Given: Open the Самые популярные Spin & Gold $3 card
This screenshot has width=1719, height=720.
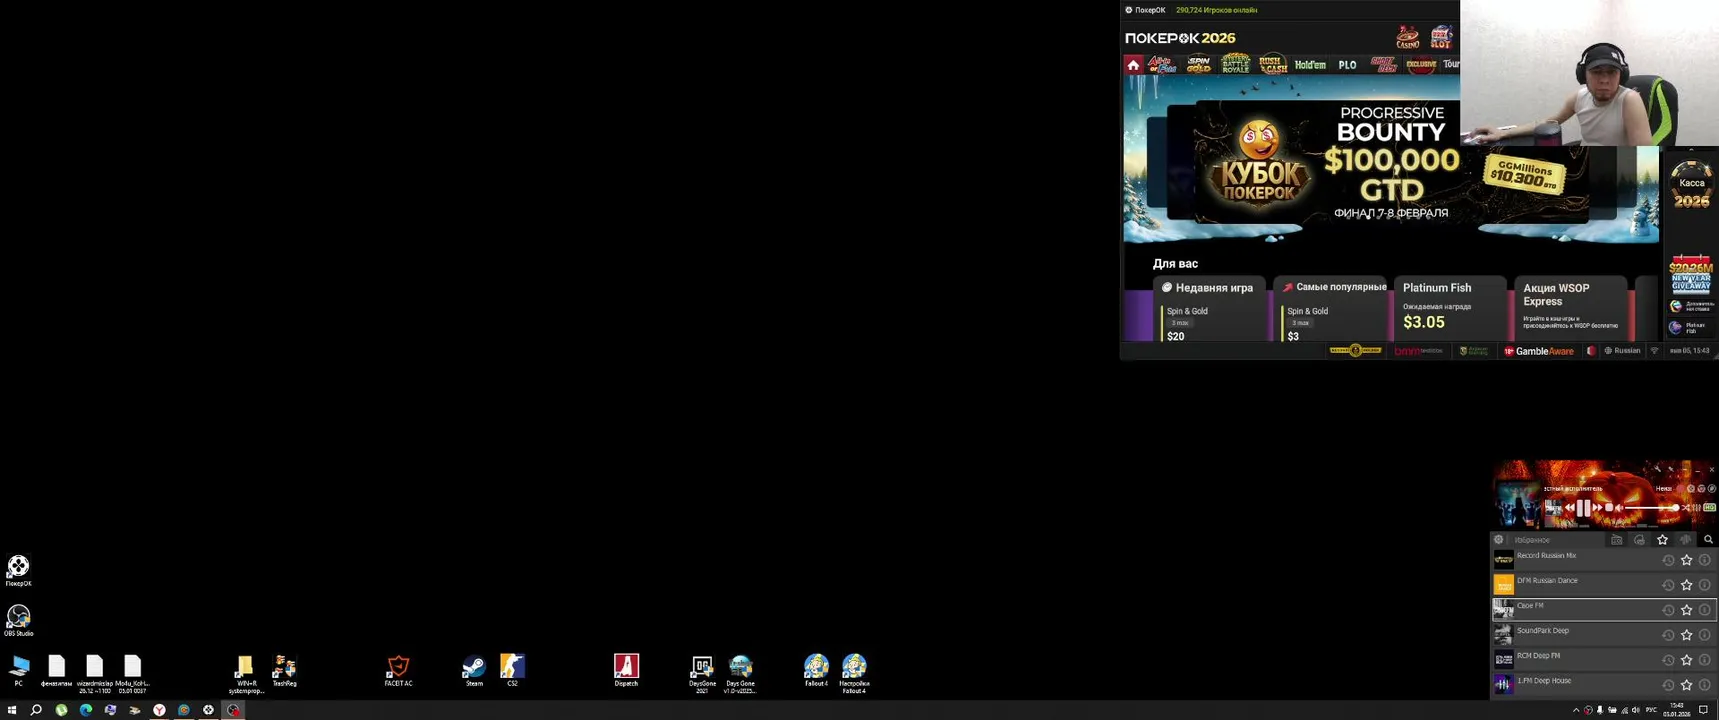Looking at the screenshot, I should (1329, 310).
